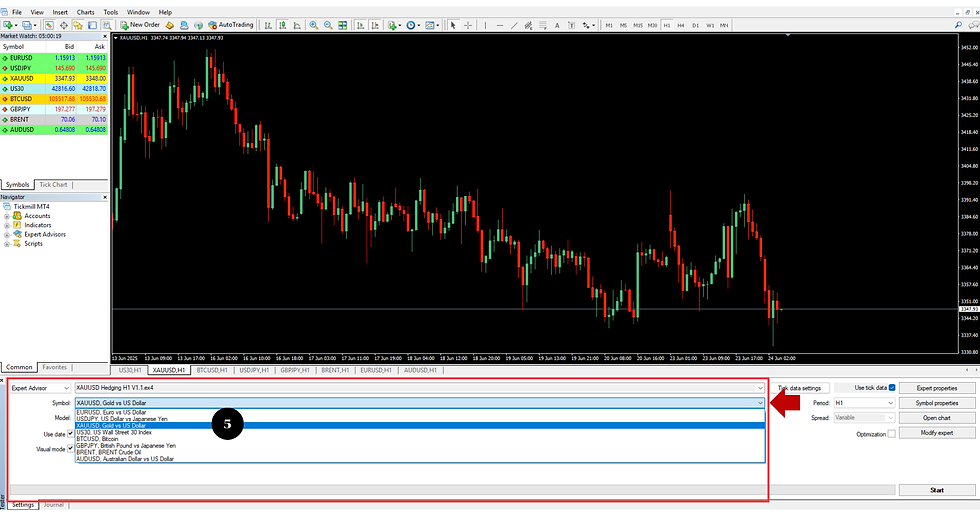Click the Open chart button

tap(937, 417)
